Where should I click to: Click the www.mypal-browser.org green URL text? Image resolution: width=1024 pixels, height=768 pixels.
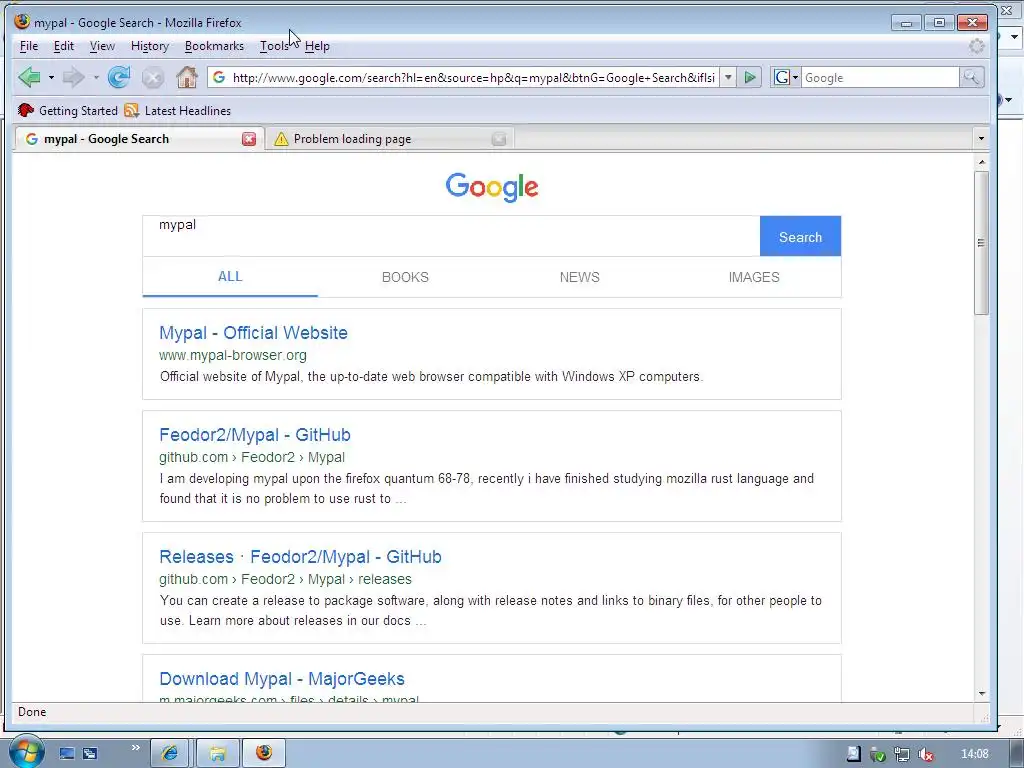click(x=232, y=355)
